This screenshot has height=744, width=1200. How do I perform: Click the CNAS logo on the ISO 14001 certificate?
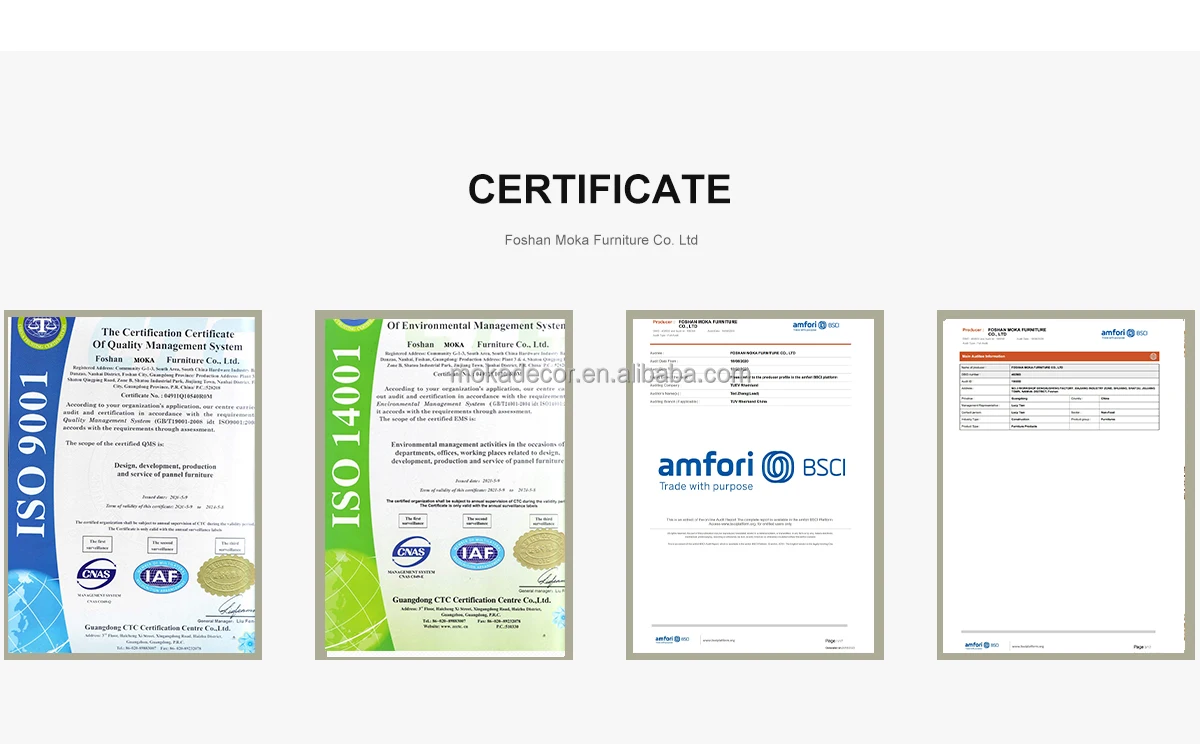click(x=411, y=552)
